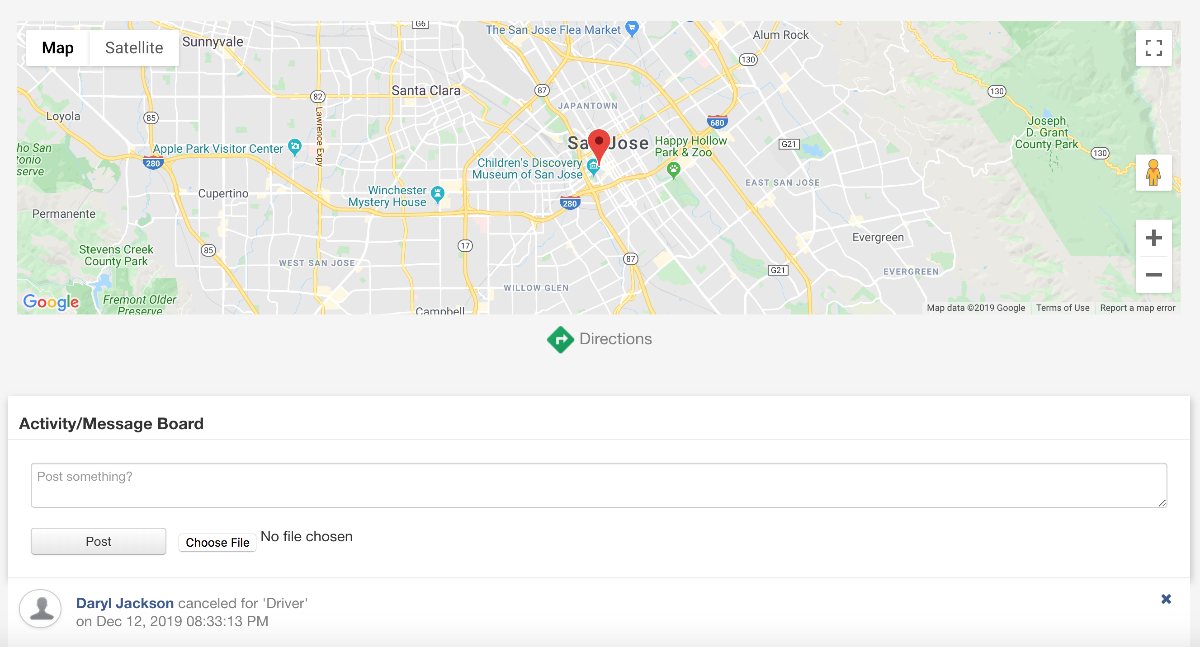The width and height of the screenshot is (1200, 647).
Task: Open Daryl Jackson's profile link
Action: click(x=125, y=603)
